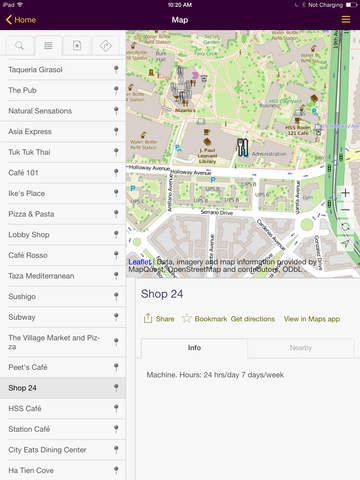The width and height of the screenshot is (360, 480).
Task: Zoom out the map with minus
Action: (x=346, y=210)
